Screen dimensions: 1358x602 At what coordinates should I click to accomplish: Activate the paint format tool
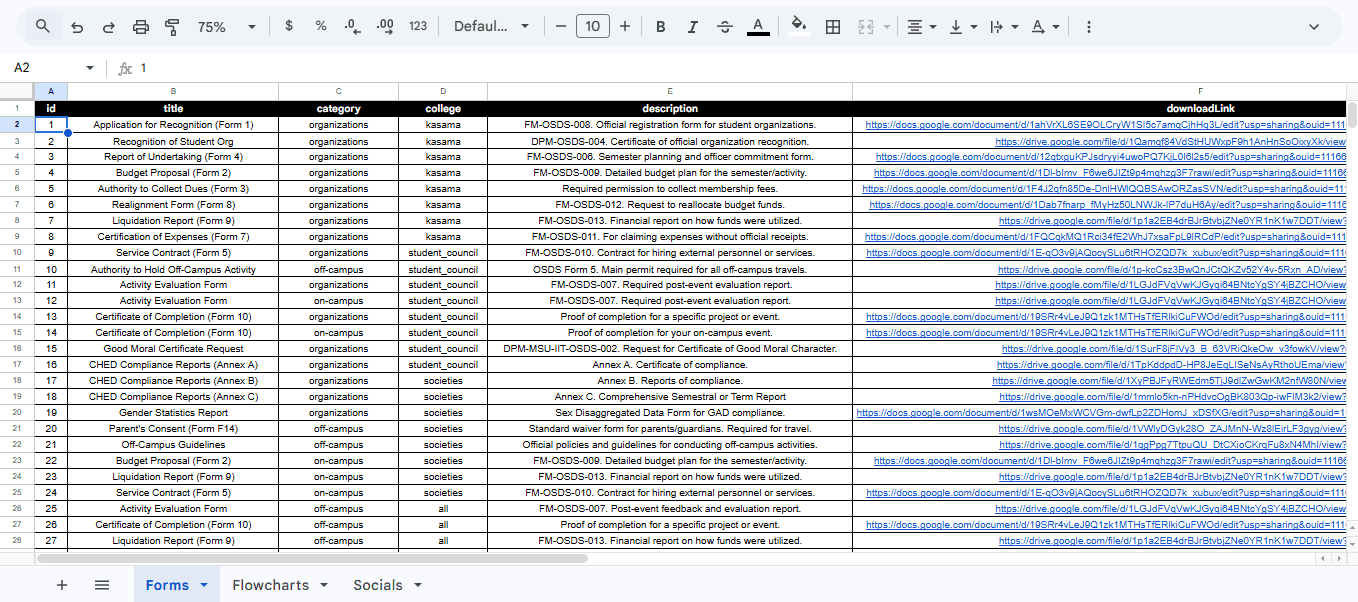(172, 27)
